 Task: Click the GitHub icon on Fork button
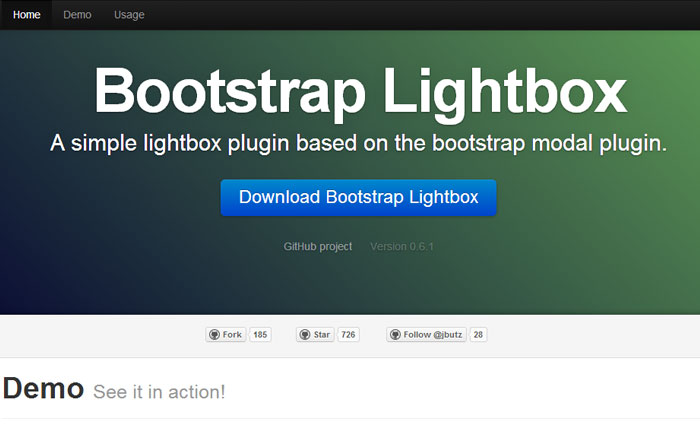click(x=214, y=334)
